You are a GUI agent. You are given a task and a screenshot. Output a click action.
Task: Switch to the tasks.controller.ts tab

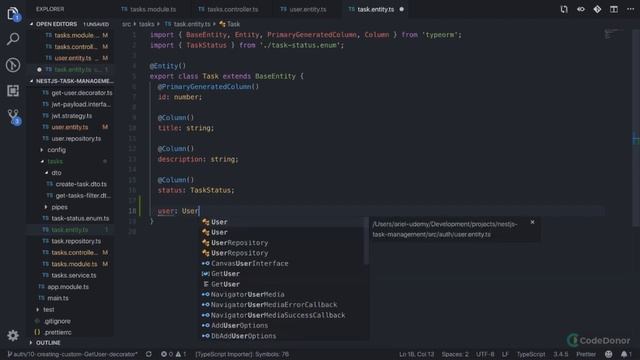228,9
